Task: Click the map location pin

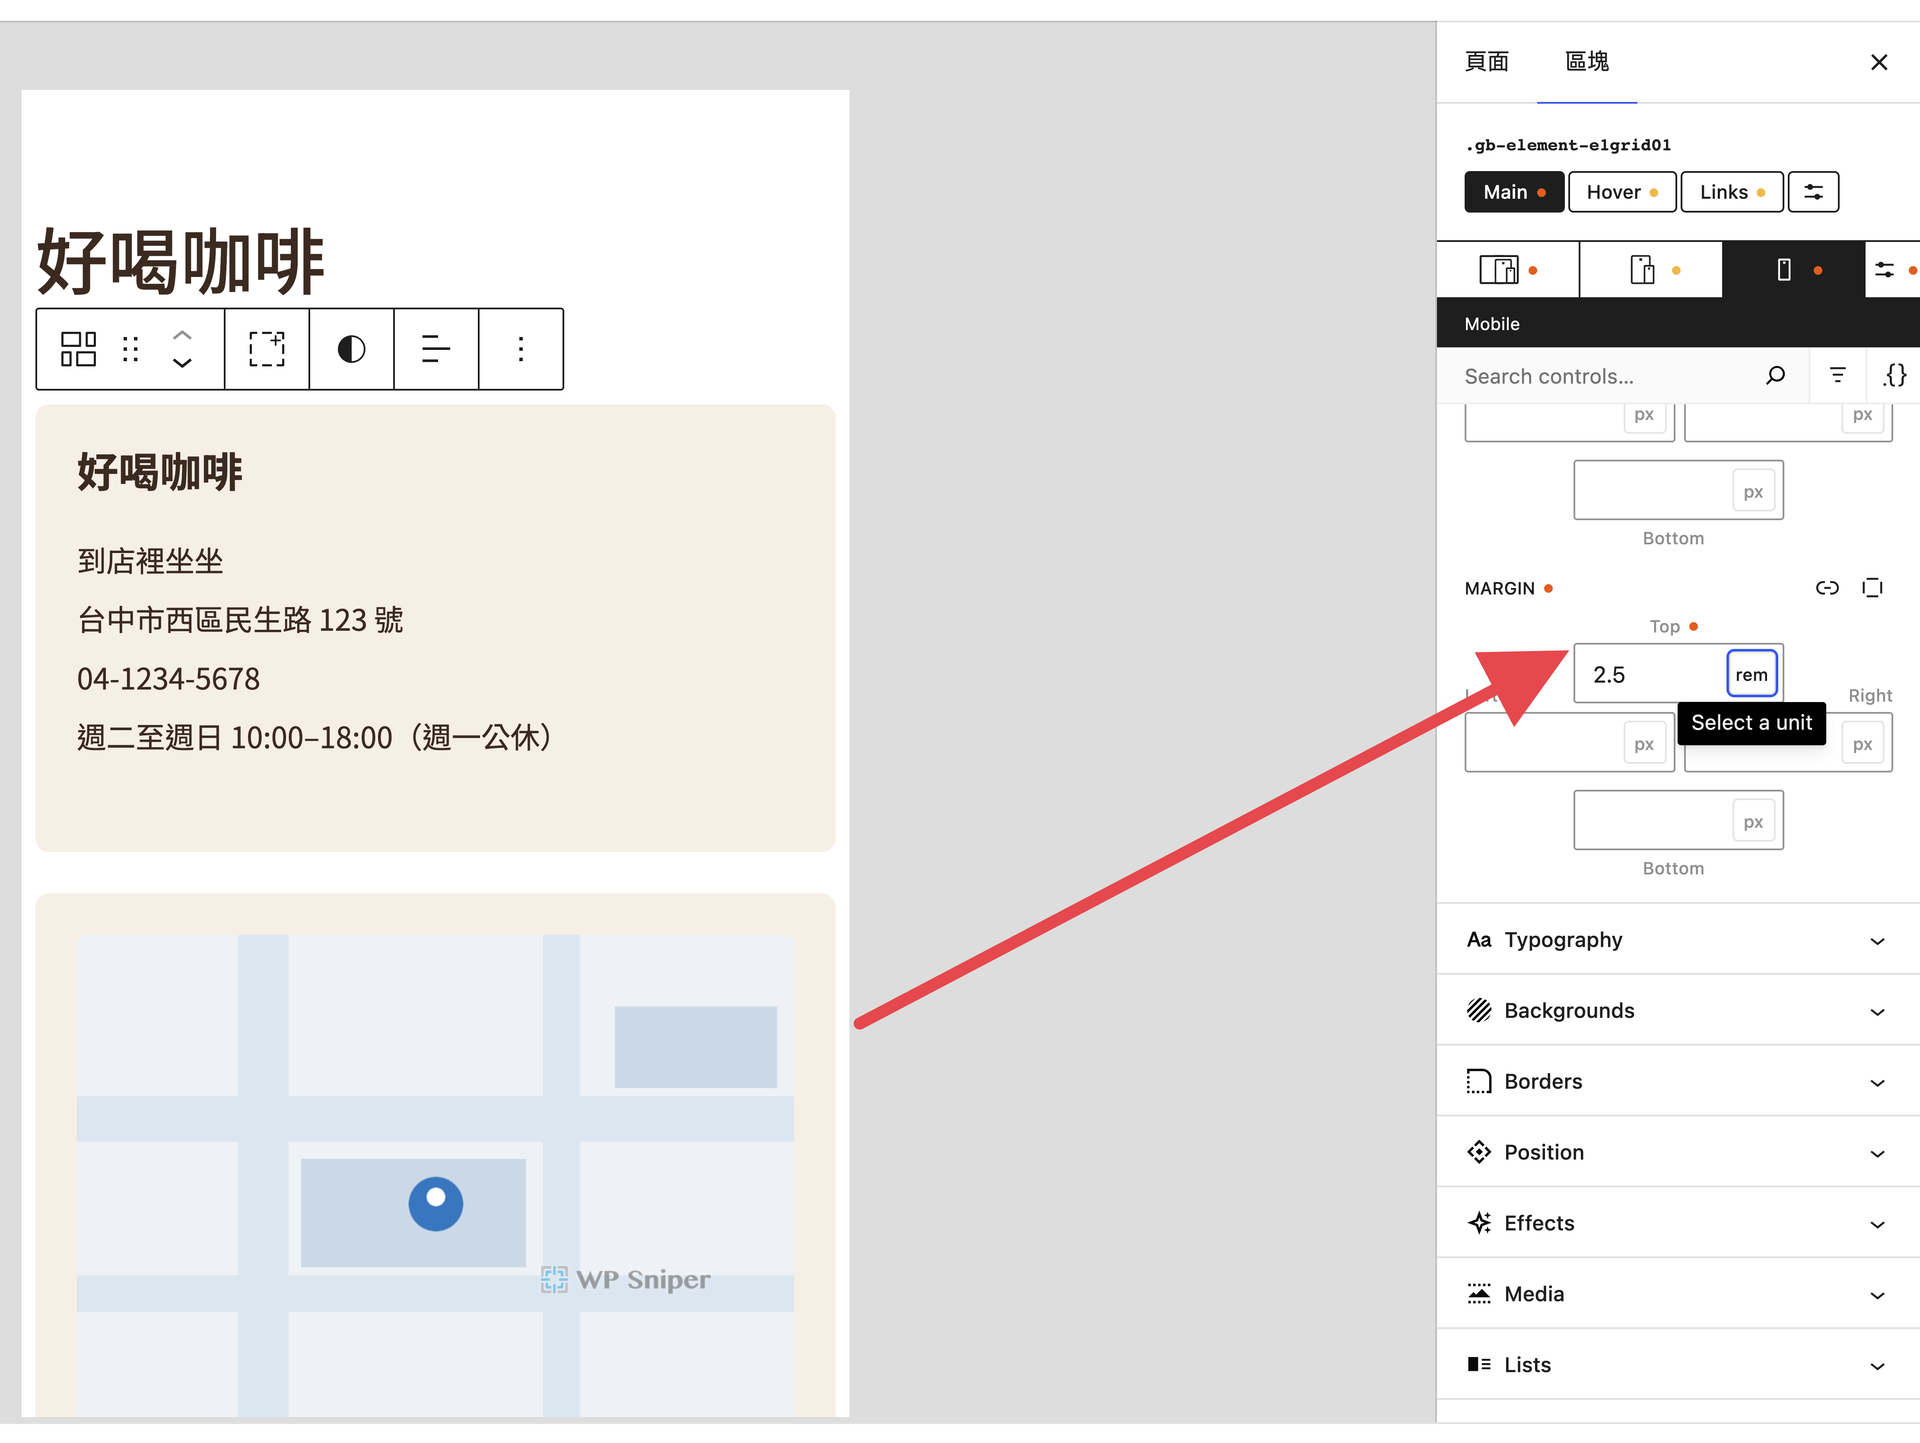Action: coord(436,1203)
